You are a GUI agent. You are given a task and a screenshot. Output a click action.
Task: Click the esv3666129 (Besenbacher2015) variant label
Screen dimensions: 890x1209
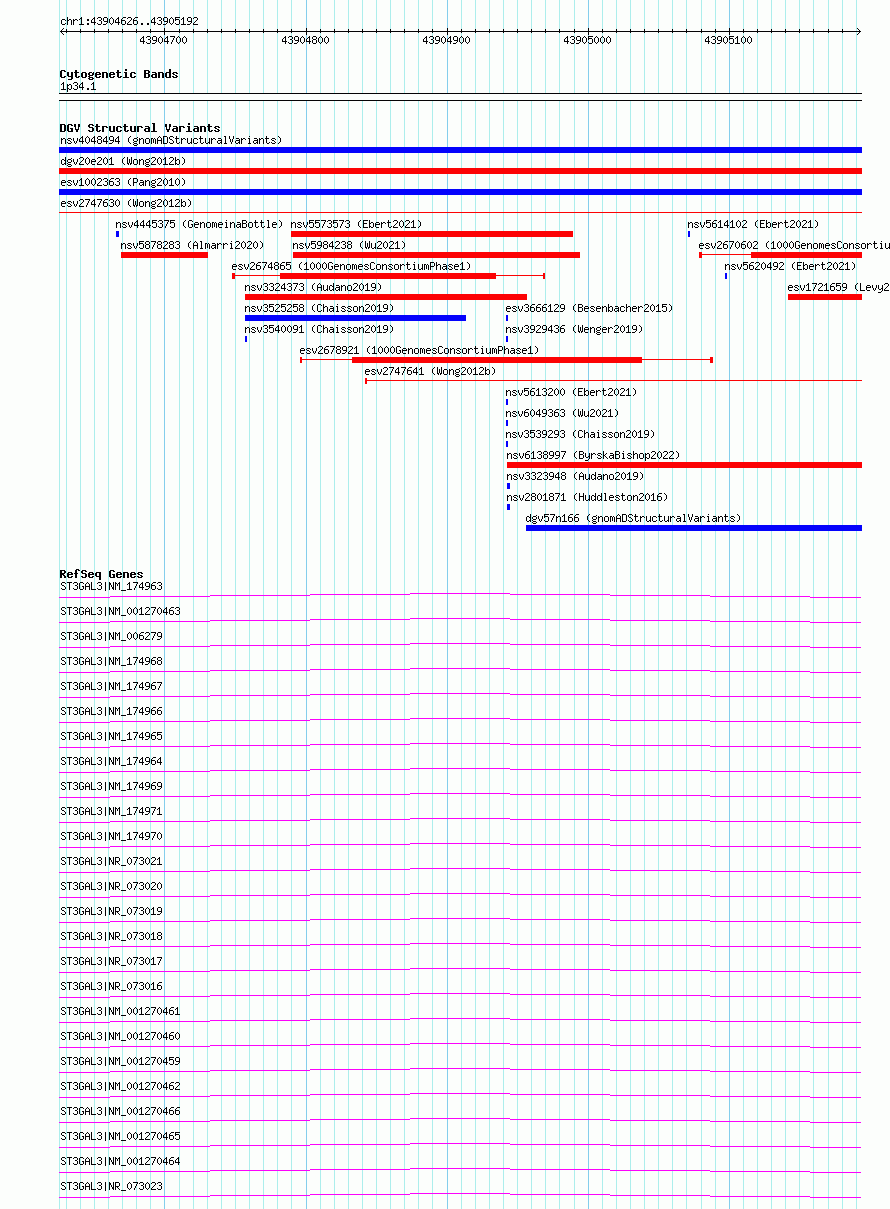589,308
